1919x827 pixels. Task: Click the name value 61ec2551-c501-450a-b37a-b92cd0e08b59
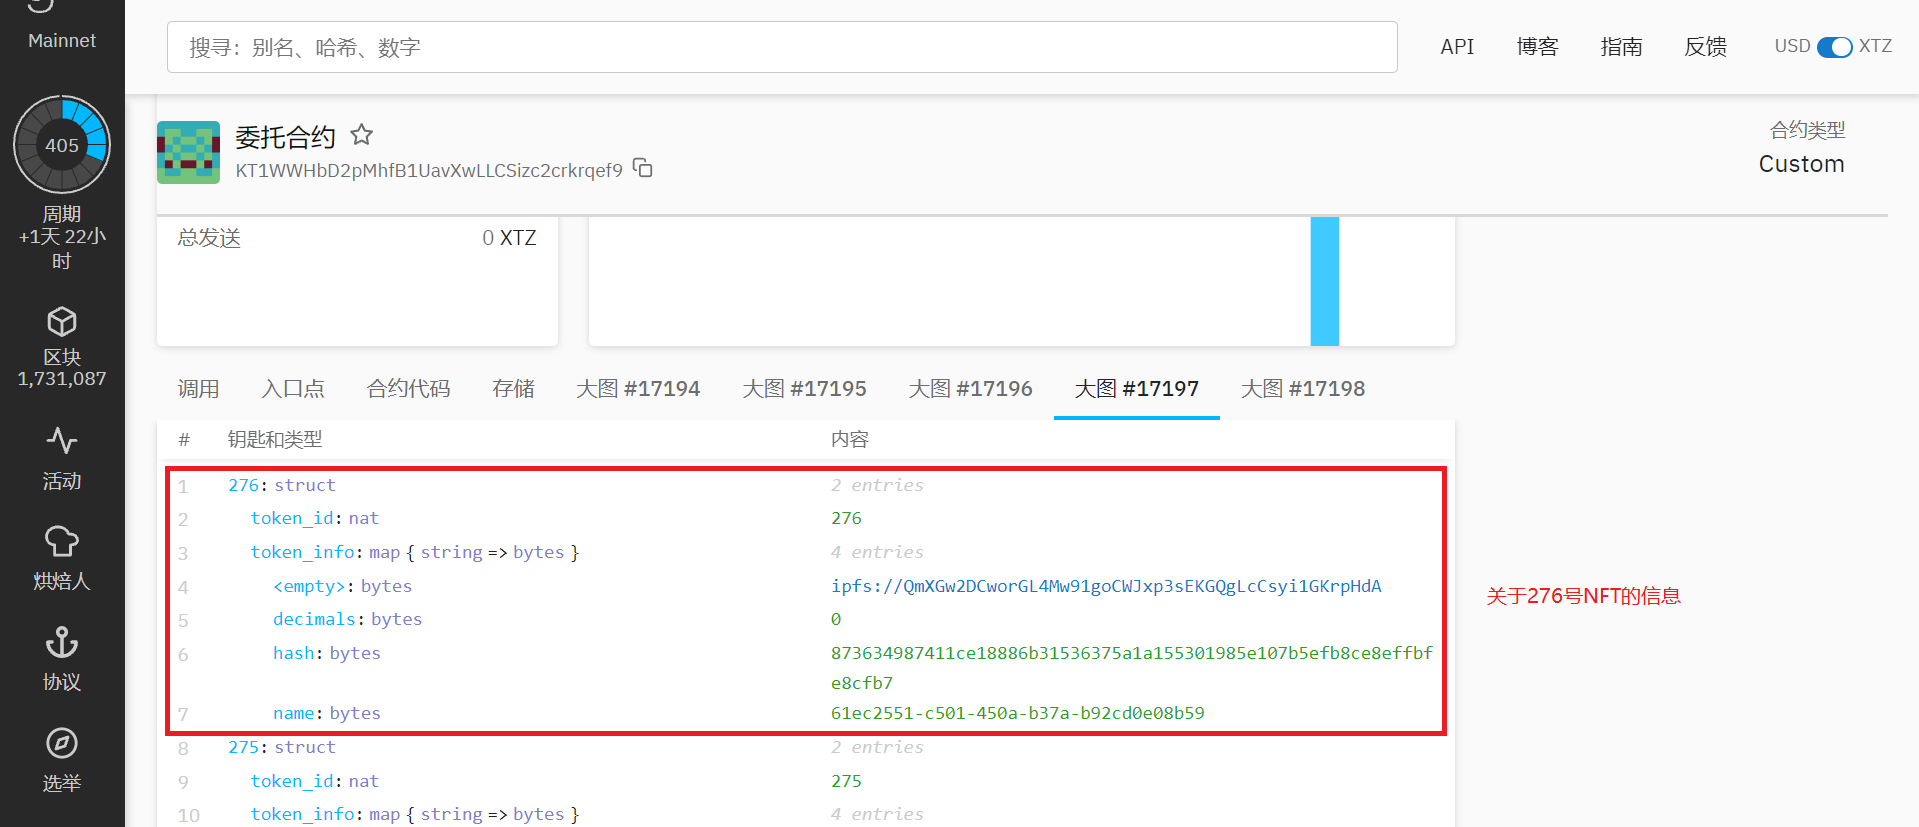point(1018,713)
